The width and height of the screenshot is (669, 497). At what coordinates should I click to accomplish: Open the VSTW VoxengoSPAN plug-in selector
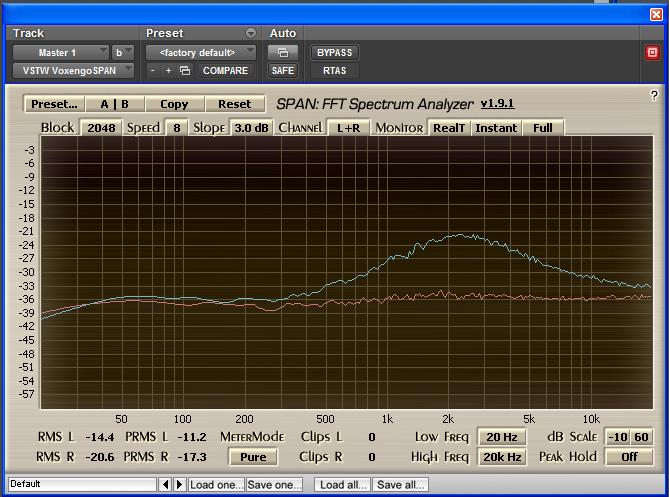tap(73, 70)
